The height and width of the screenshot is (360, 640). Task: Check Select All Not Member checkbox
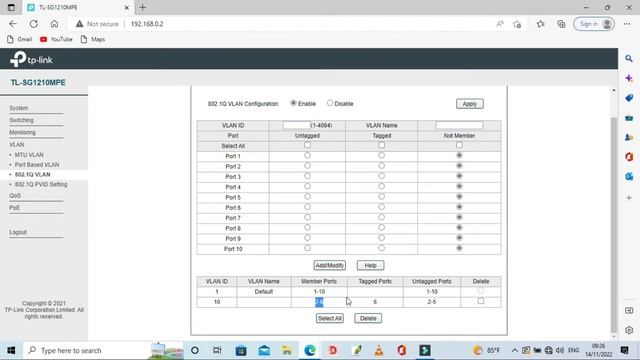point(459,145)
